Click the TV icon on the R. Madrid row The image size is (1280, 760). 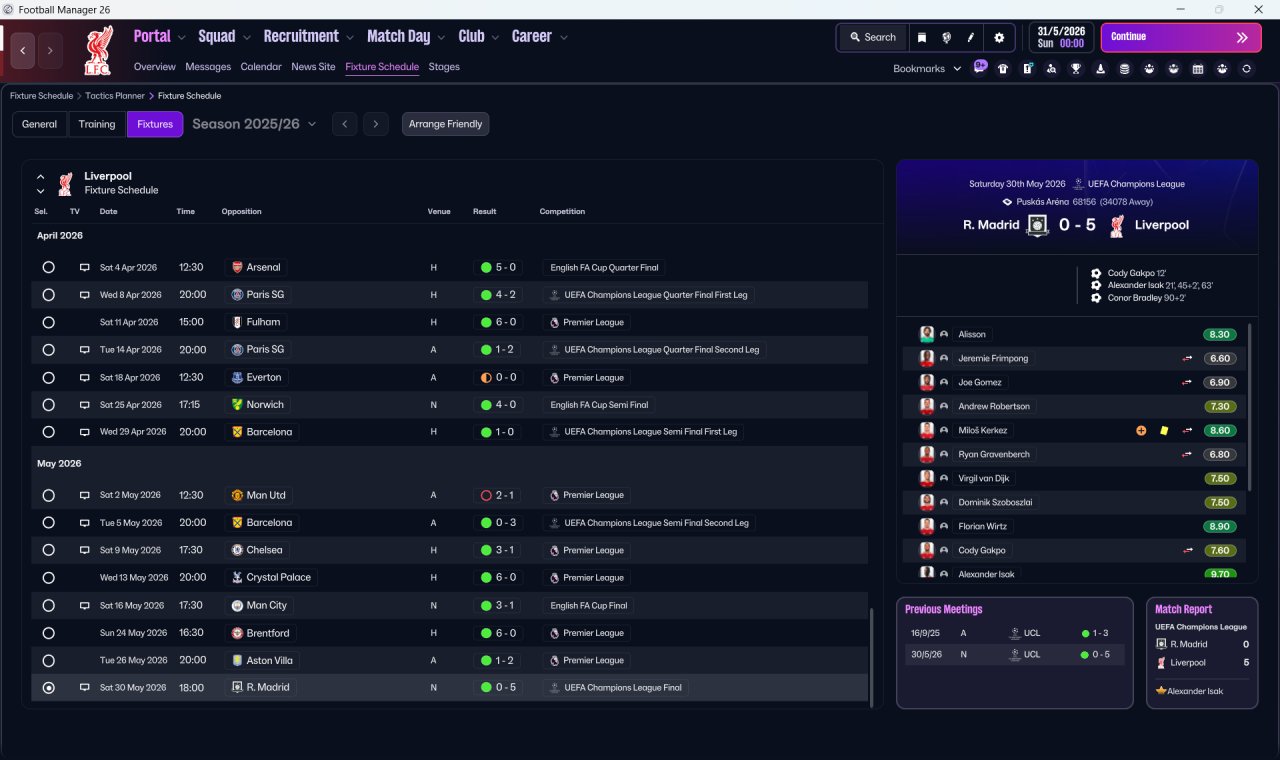click(85, 687)
